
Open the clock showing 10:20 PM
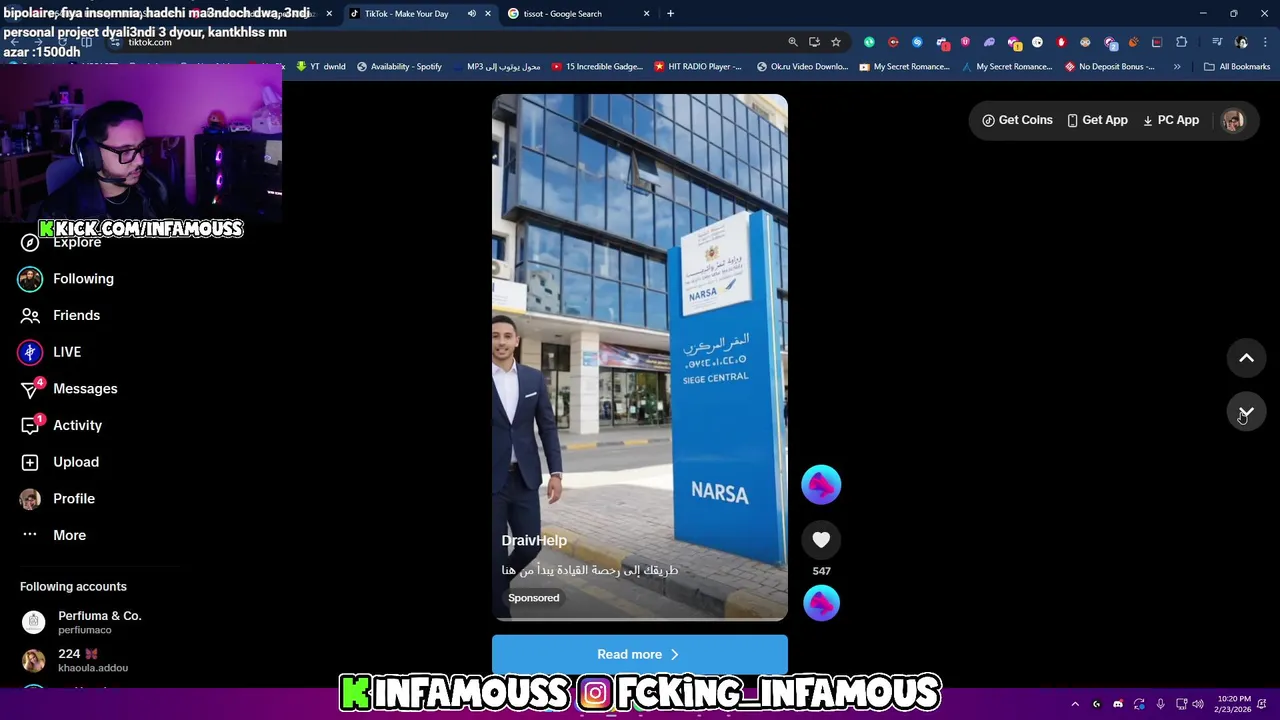[x=1235, y=704]
